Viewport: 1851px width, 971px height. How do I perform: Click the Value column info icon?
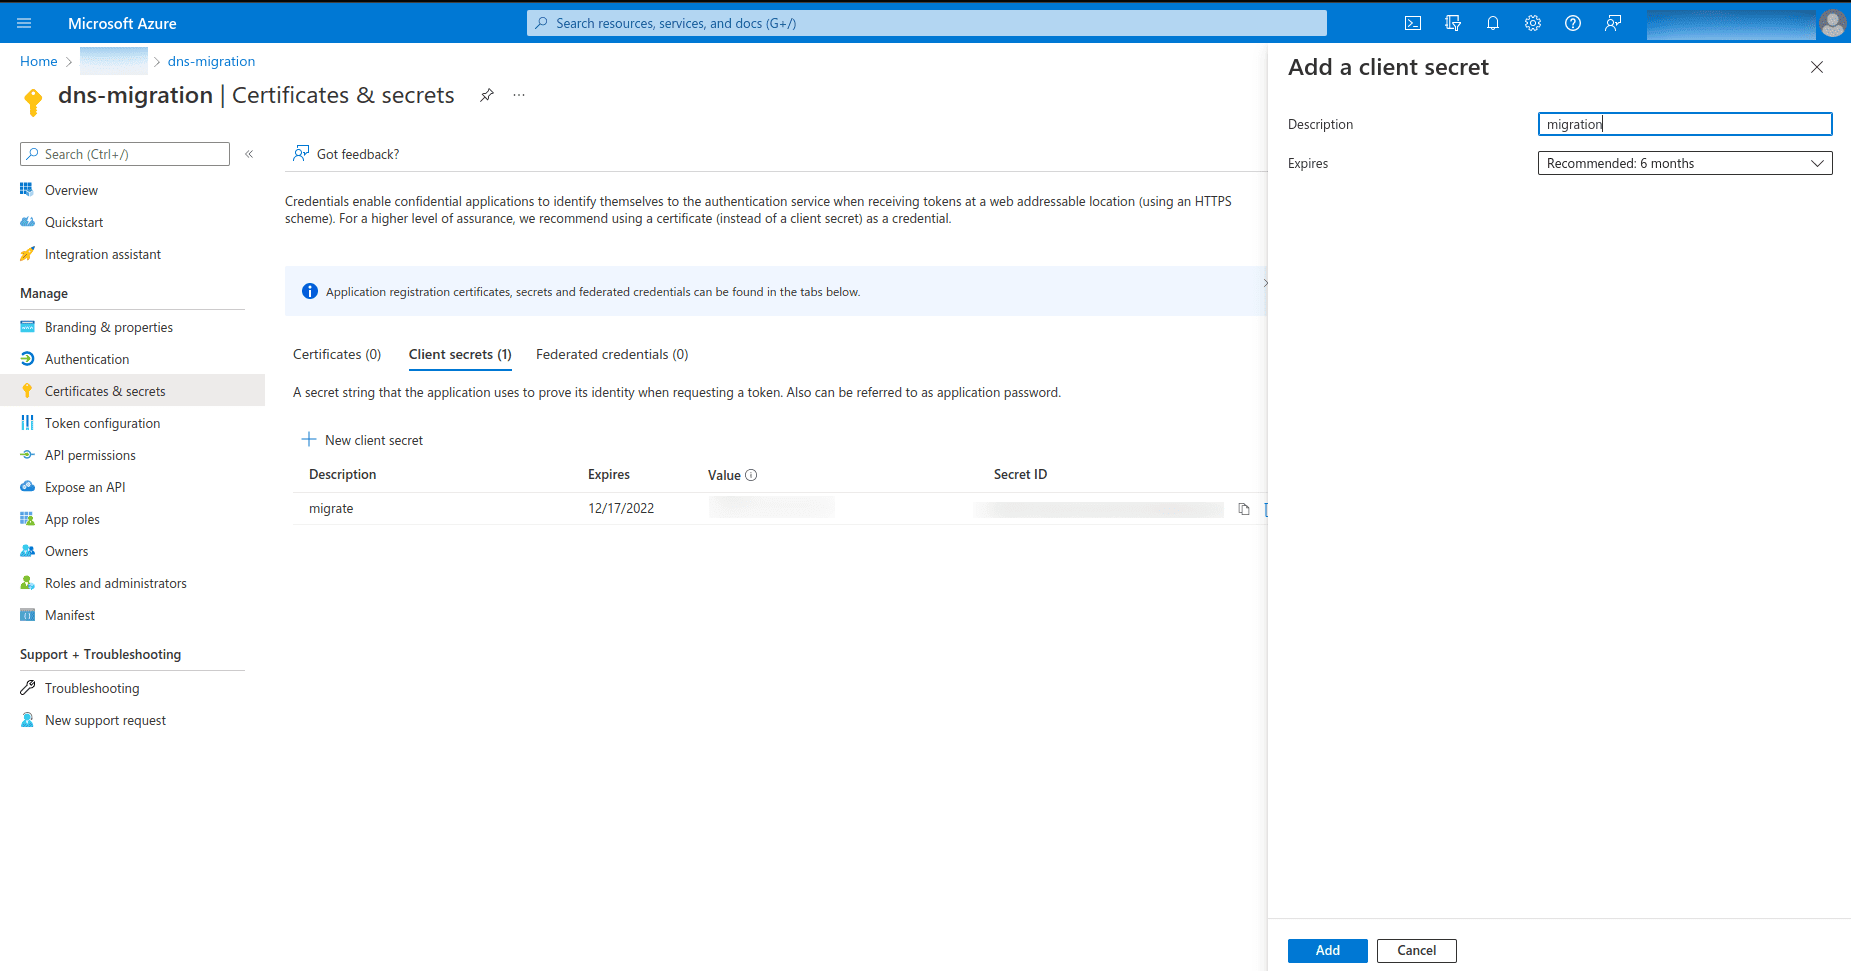[751, 475]
